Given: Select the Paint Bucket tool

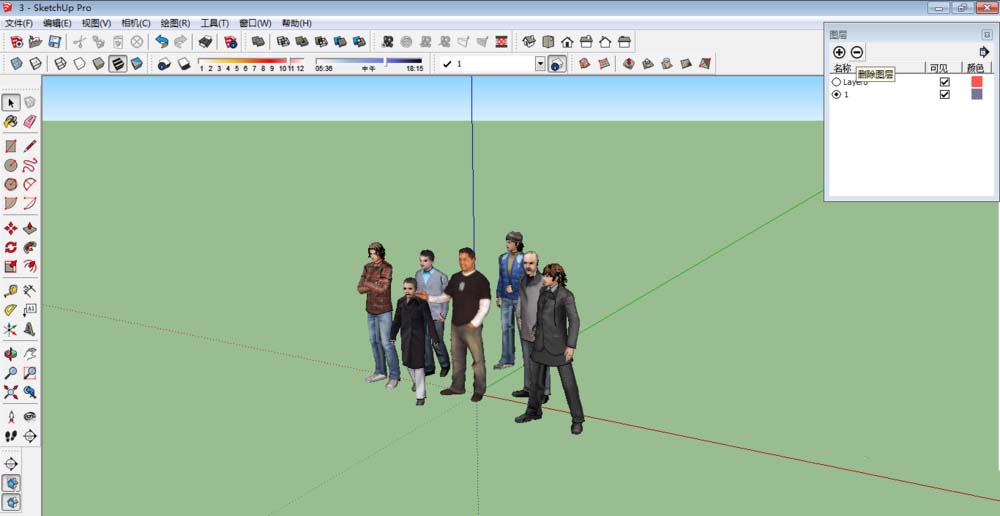Looking at the screenshot, I should tap(11, 121).
